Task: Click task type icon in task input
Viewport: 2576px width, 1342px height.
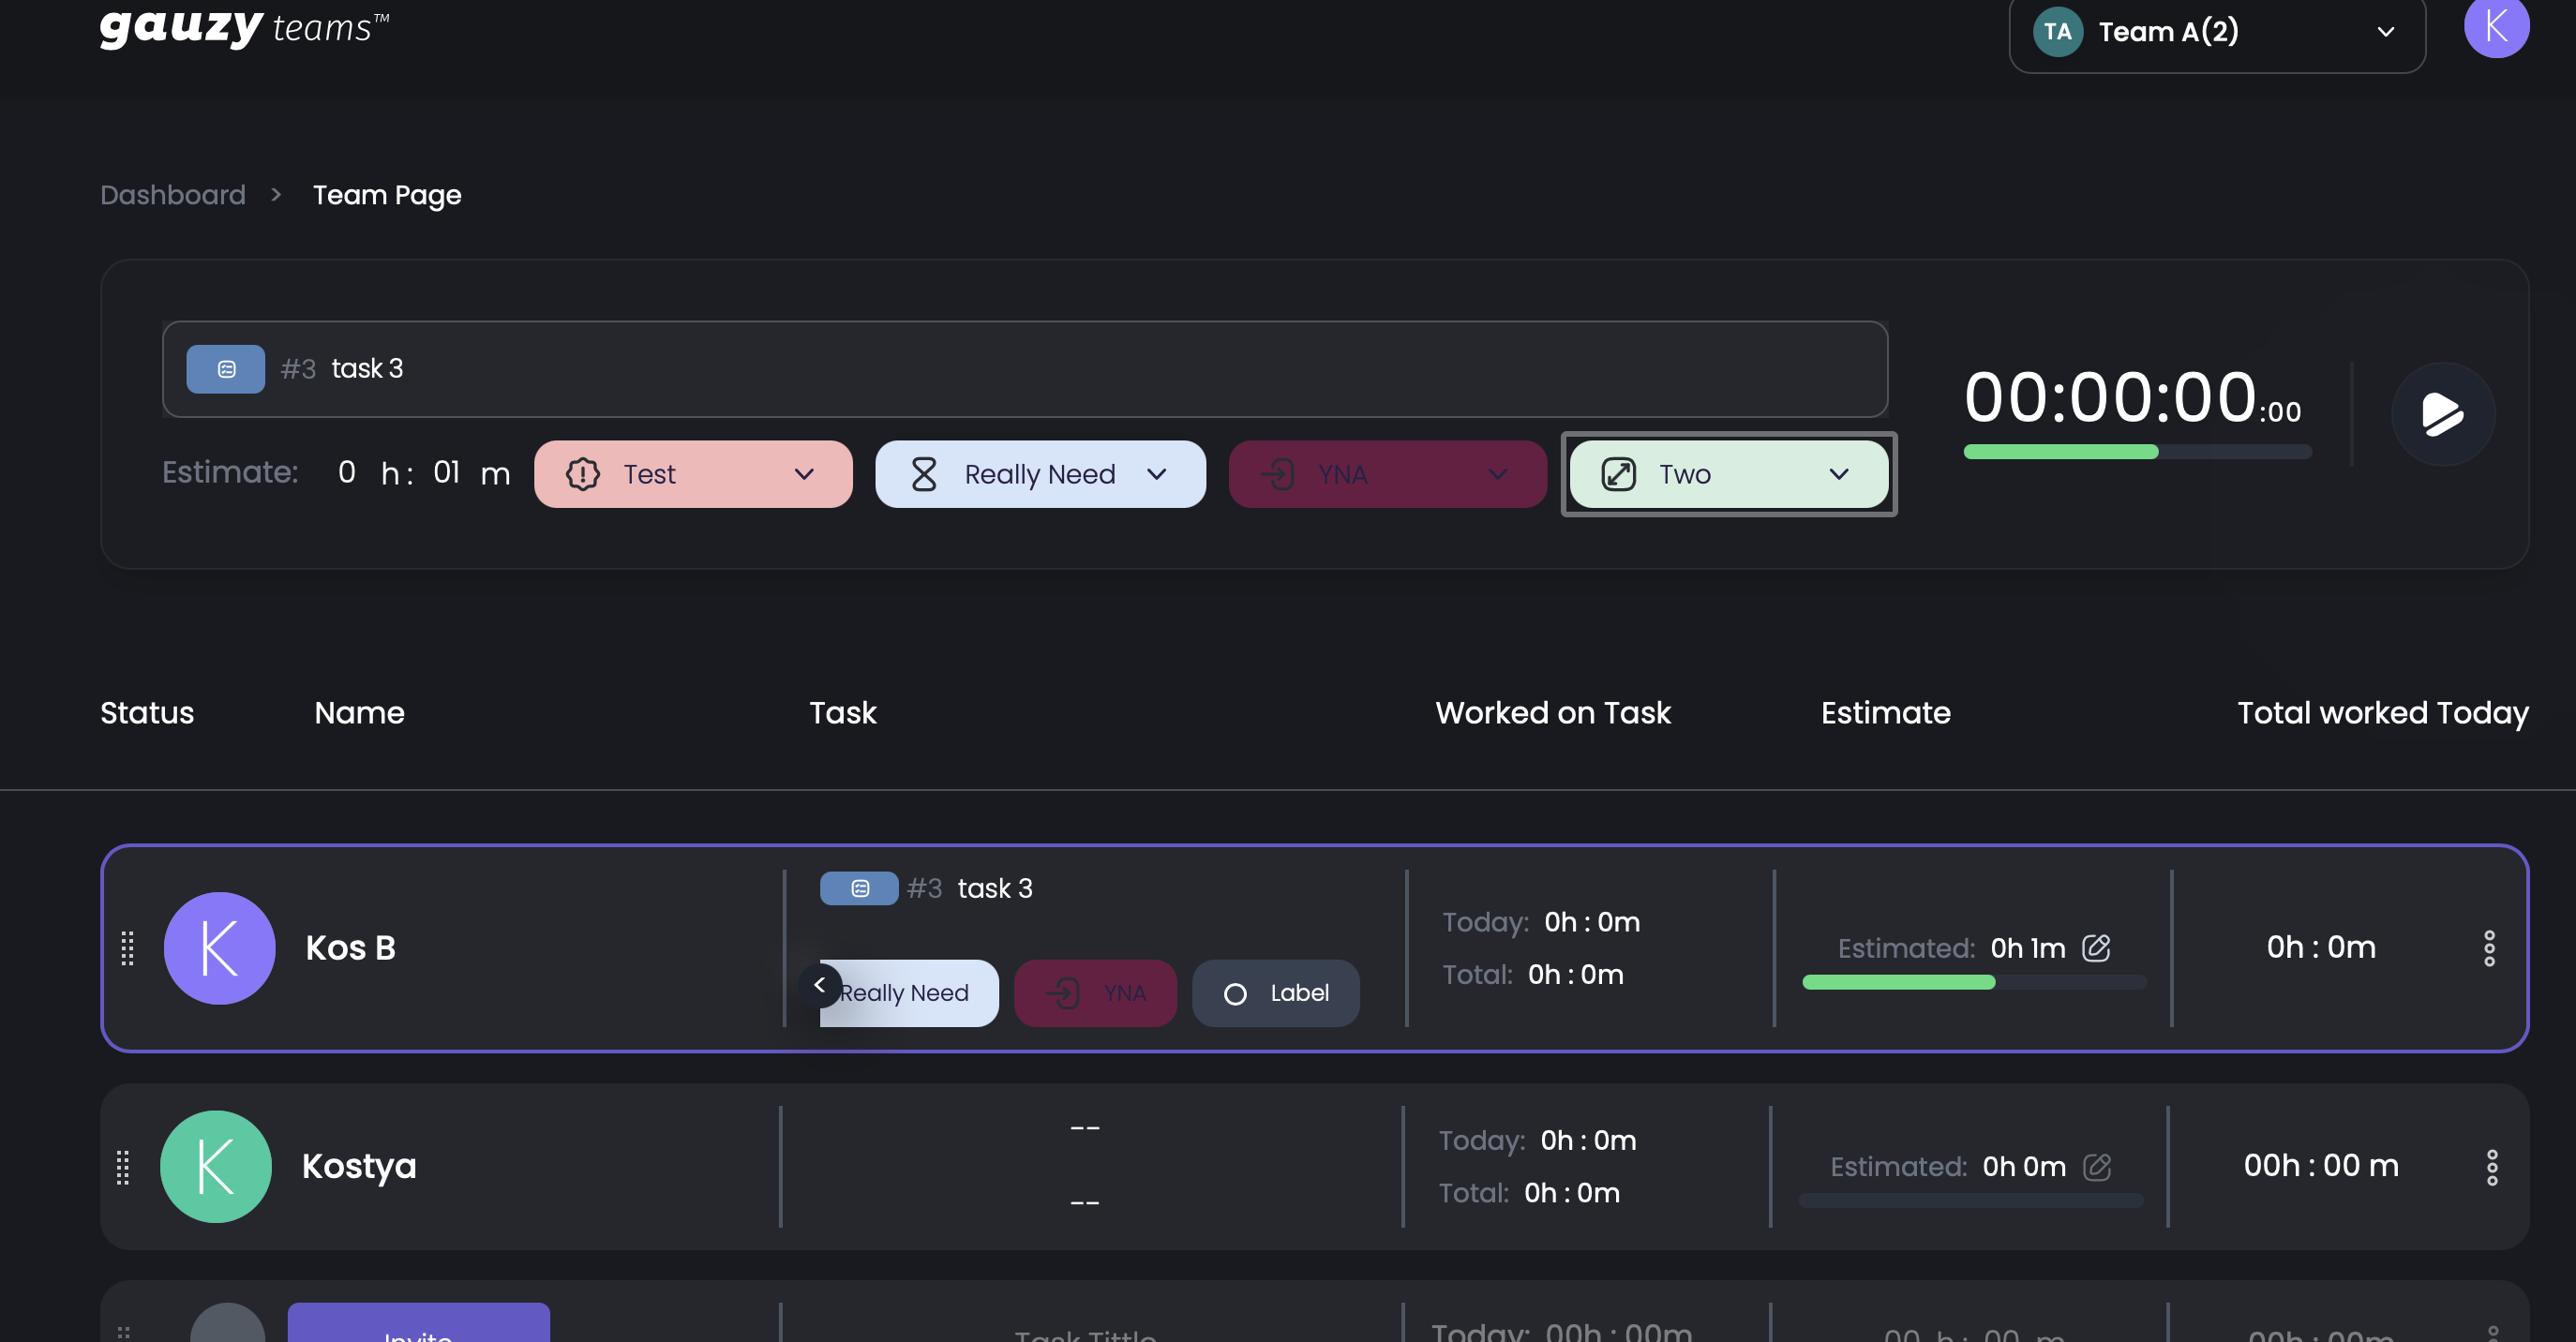Action: point(226,369)
